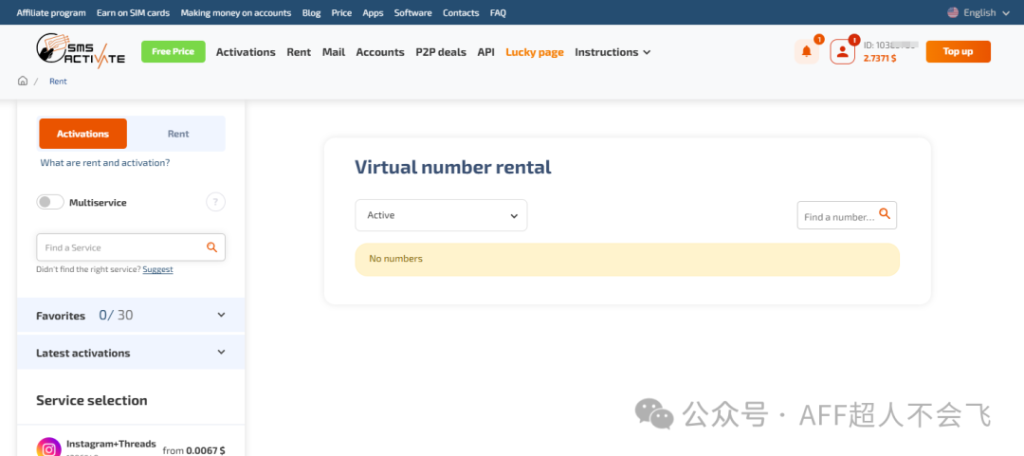The height and width of the screenshot is (456, 1024).
Task: Go to P2P deals in navigation
Action: [x=440, y=52]
